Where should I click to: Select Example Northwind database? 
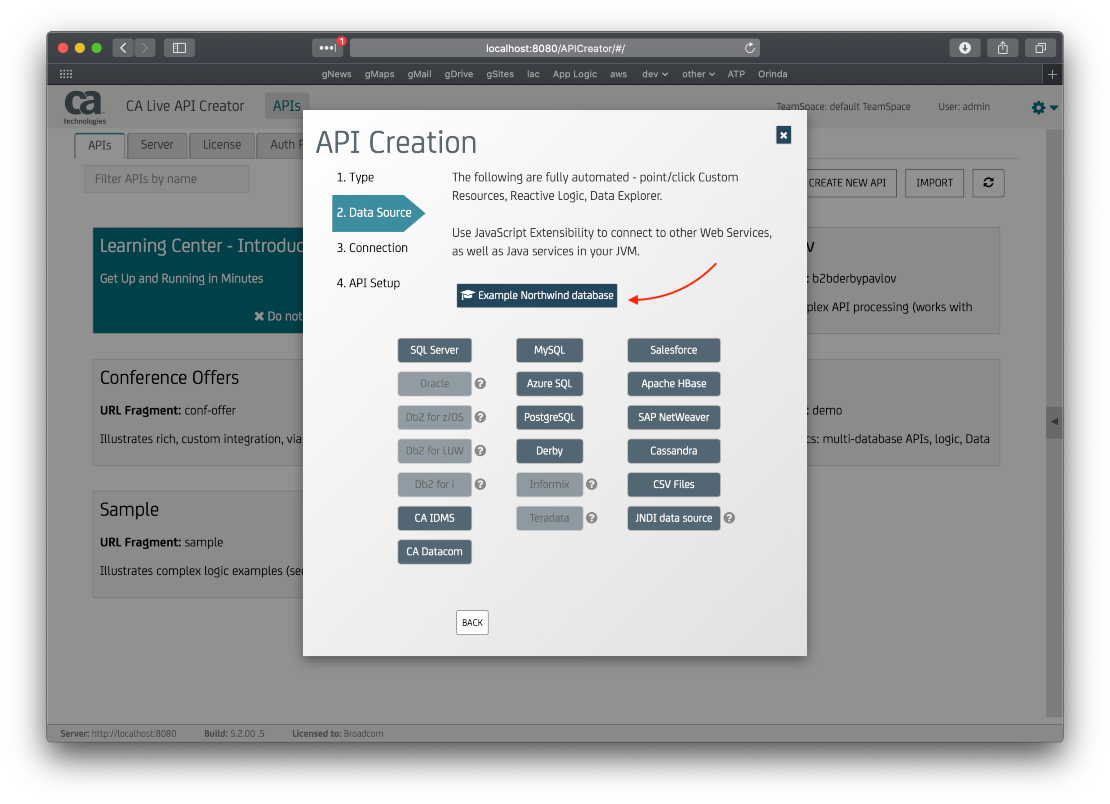(x=537, y=296)
